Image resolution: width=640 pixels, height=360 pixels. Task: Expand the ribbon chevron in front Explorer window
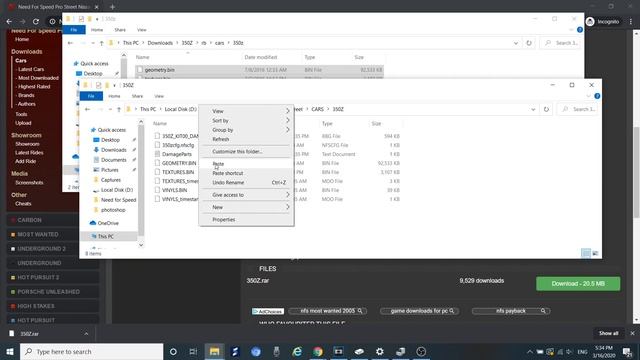(588, 96)
